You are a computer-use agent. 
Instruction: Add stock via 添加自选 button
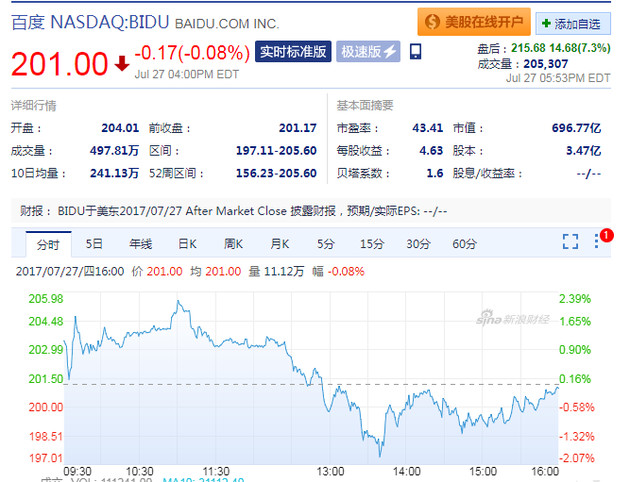573,24
